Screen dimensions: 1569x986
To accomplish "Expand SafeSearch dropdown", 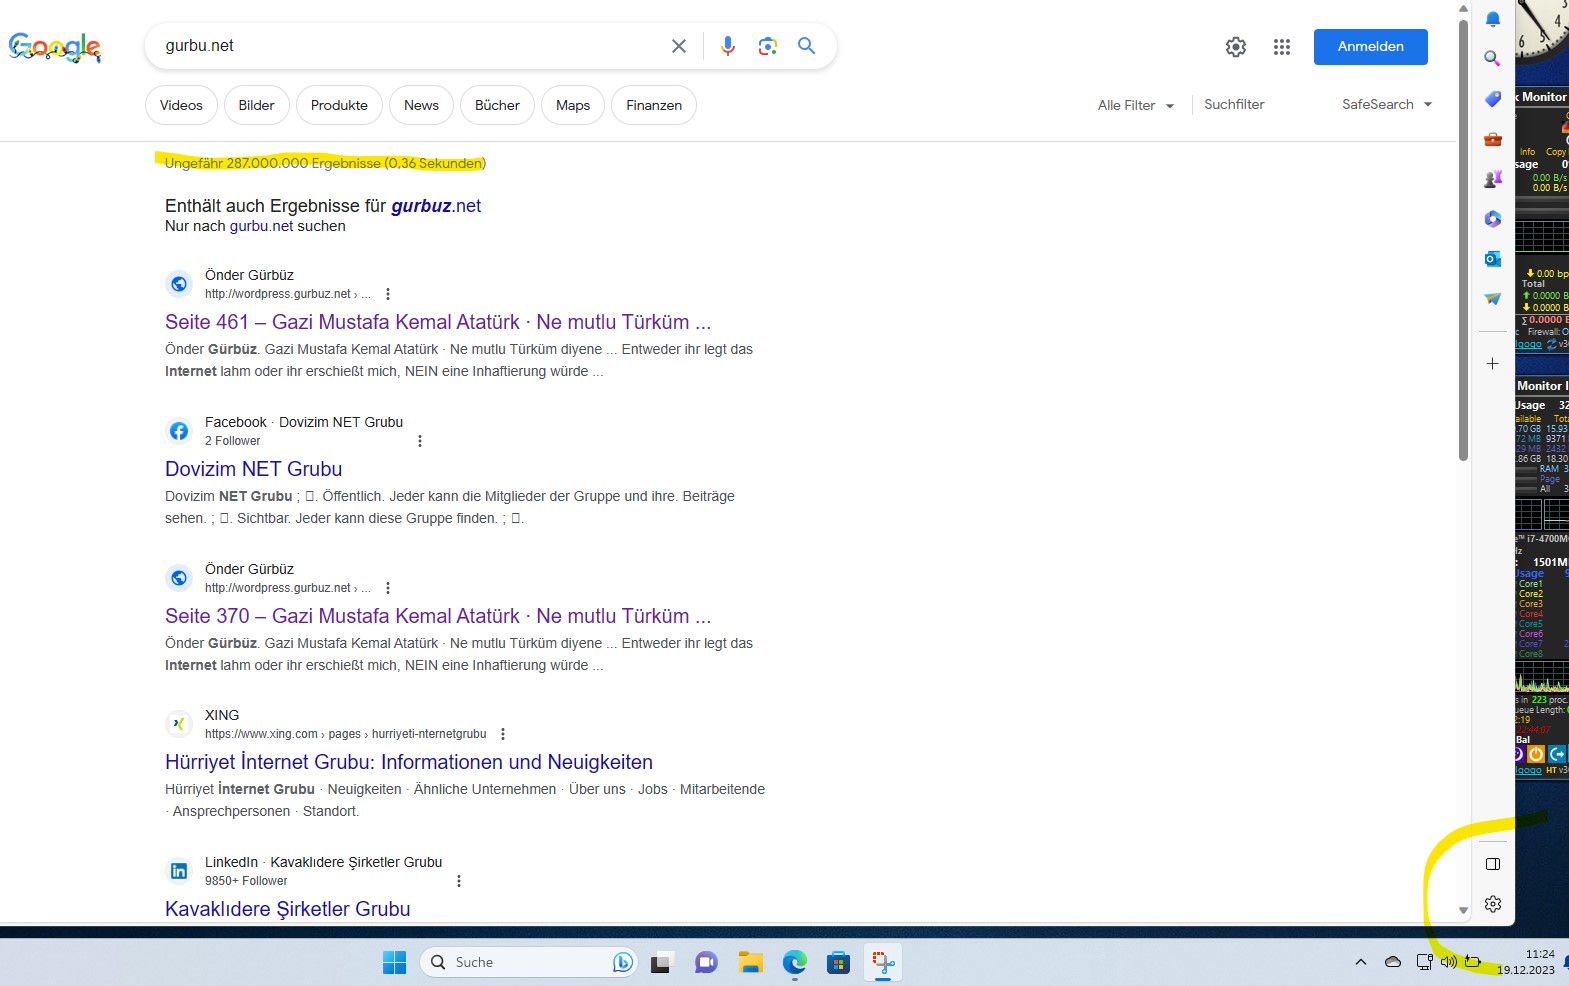I will [x=1387, y=104].
